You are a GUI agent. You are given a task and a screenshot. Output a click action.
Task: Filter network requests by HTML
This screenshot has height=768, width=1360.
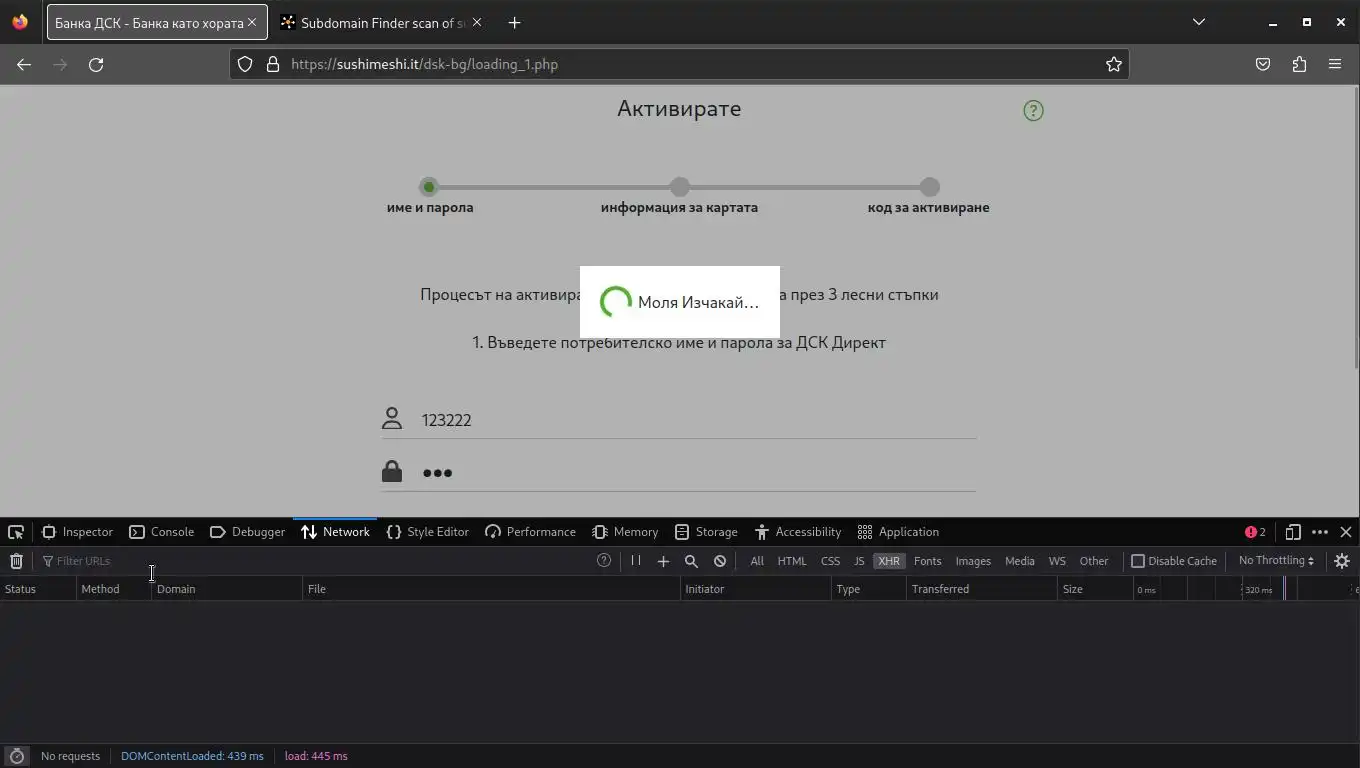[792, 561]
